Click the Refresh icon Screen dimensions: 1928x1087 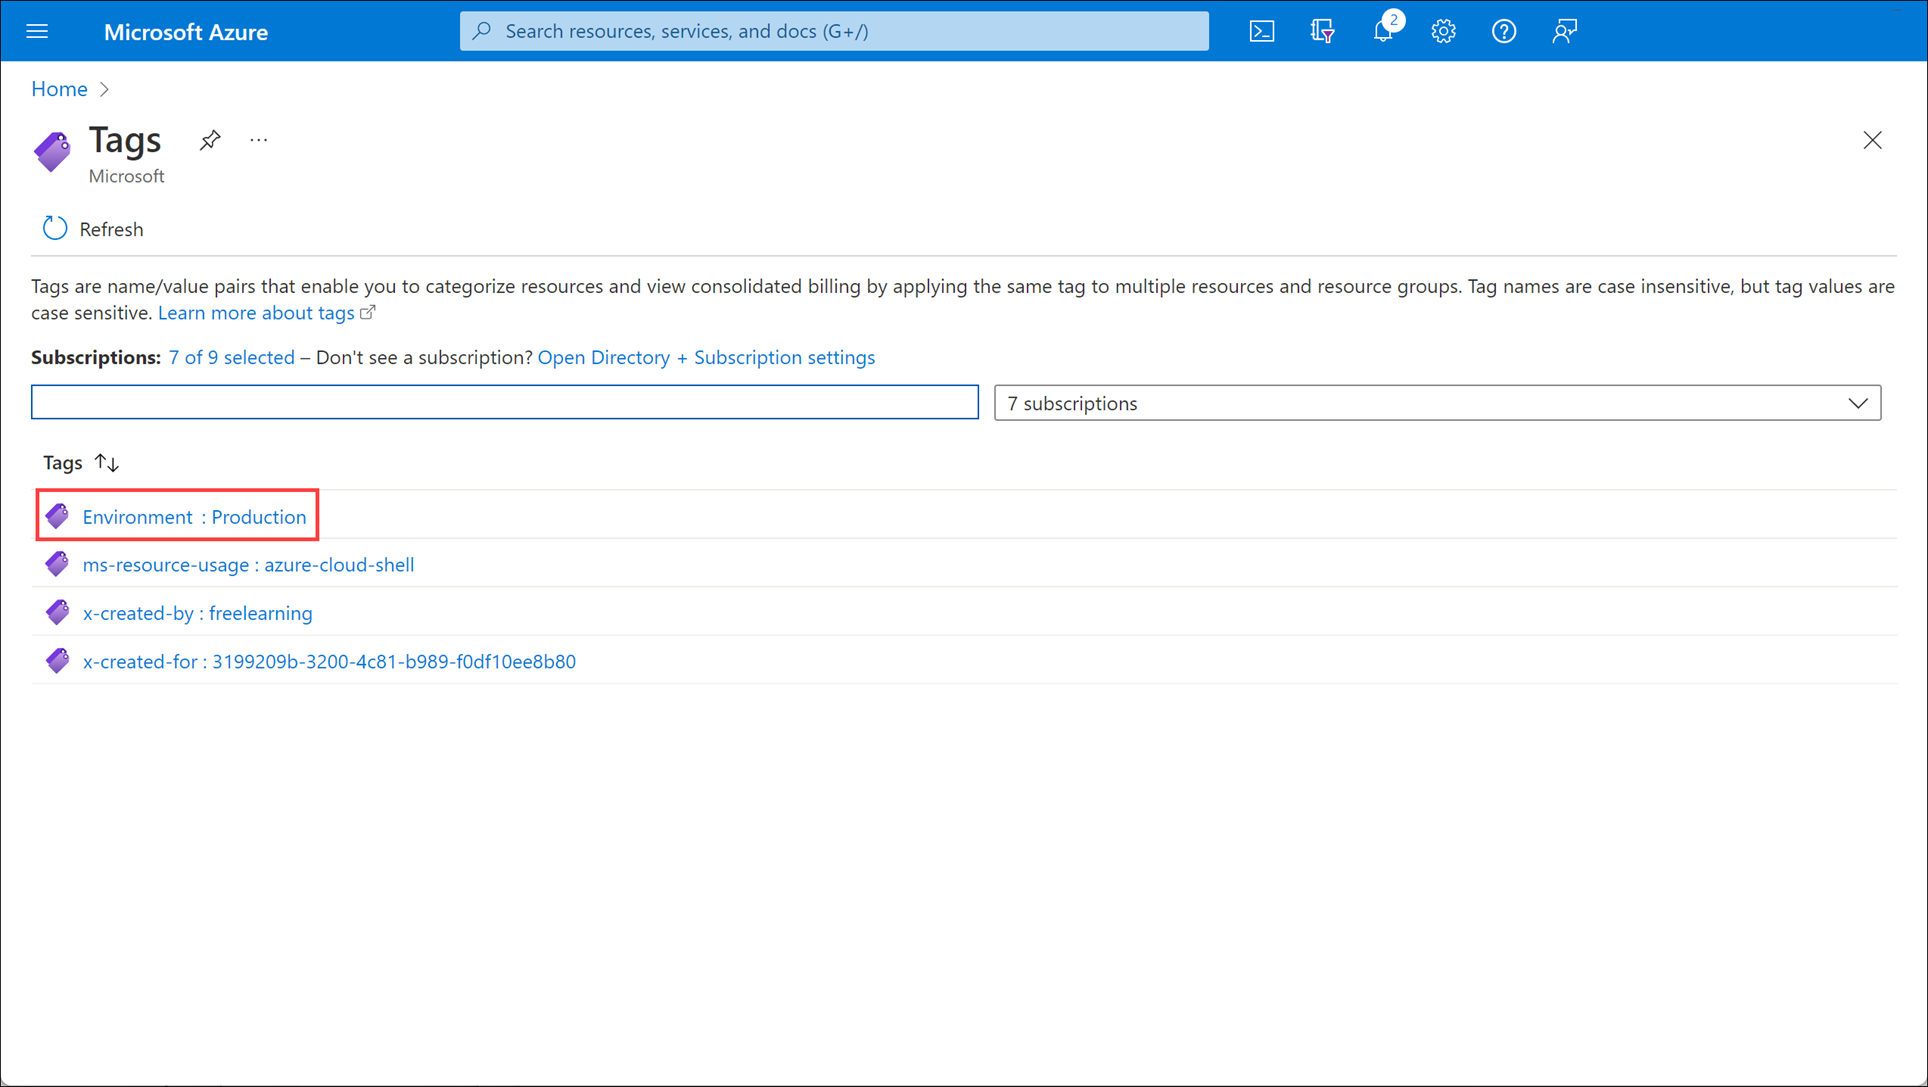coord(52,228)
